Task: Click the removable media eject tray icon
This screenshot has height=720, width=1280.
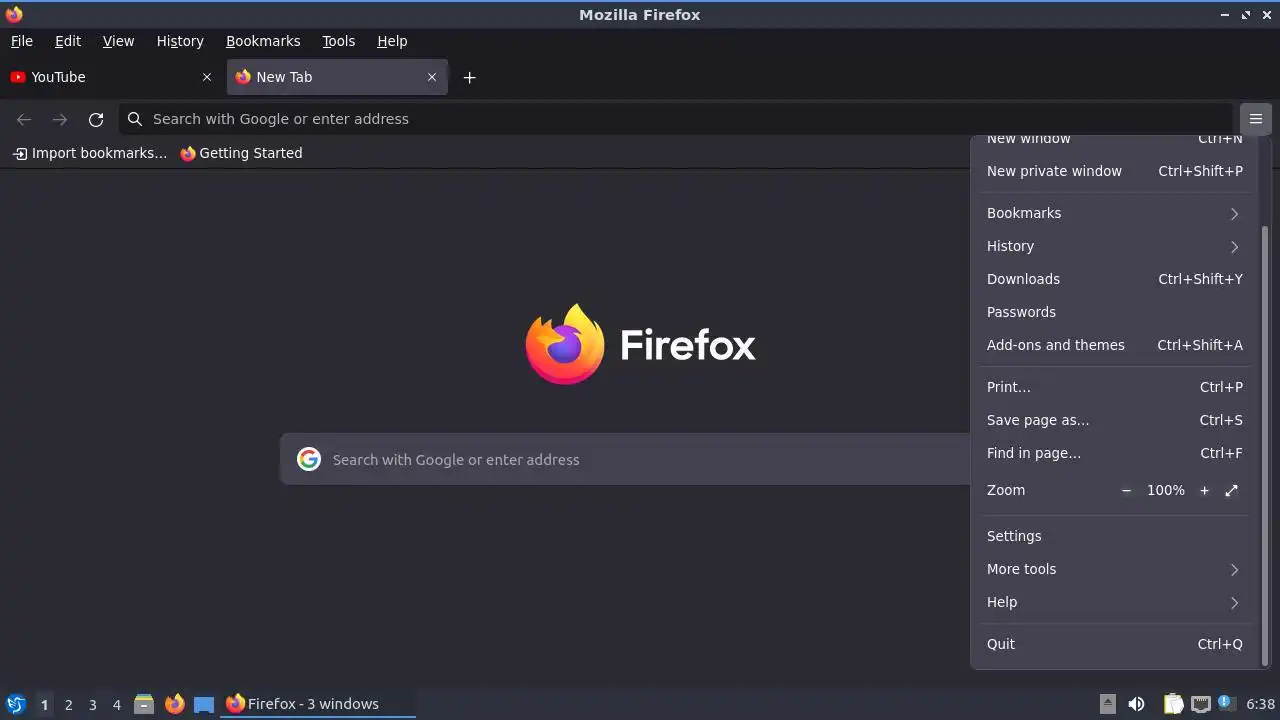Action: point(1108,704)
